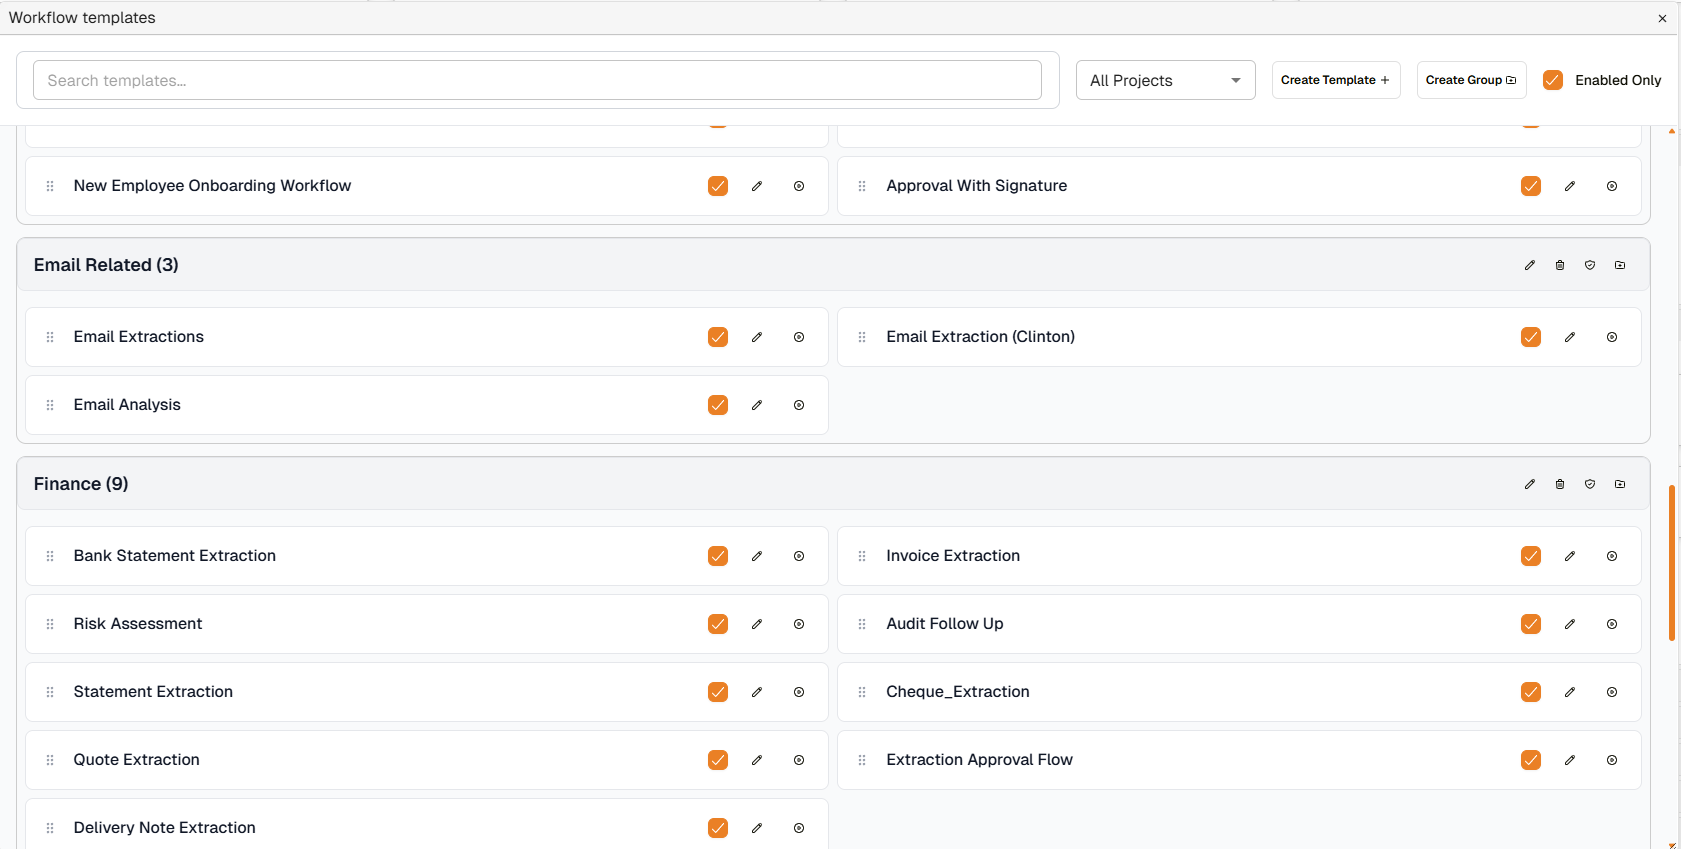
Task: Toggle Cheque_Extraction enabled checkbox
Action: coord(1531,692)
